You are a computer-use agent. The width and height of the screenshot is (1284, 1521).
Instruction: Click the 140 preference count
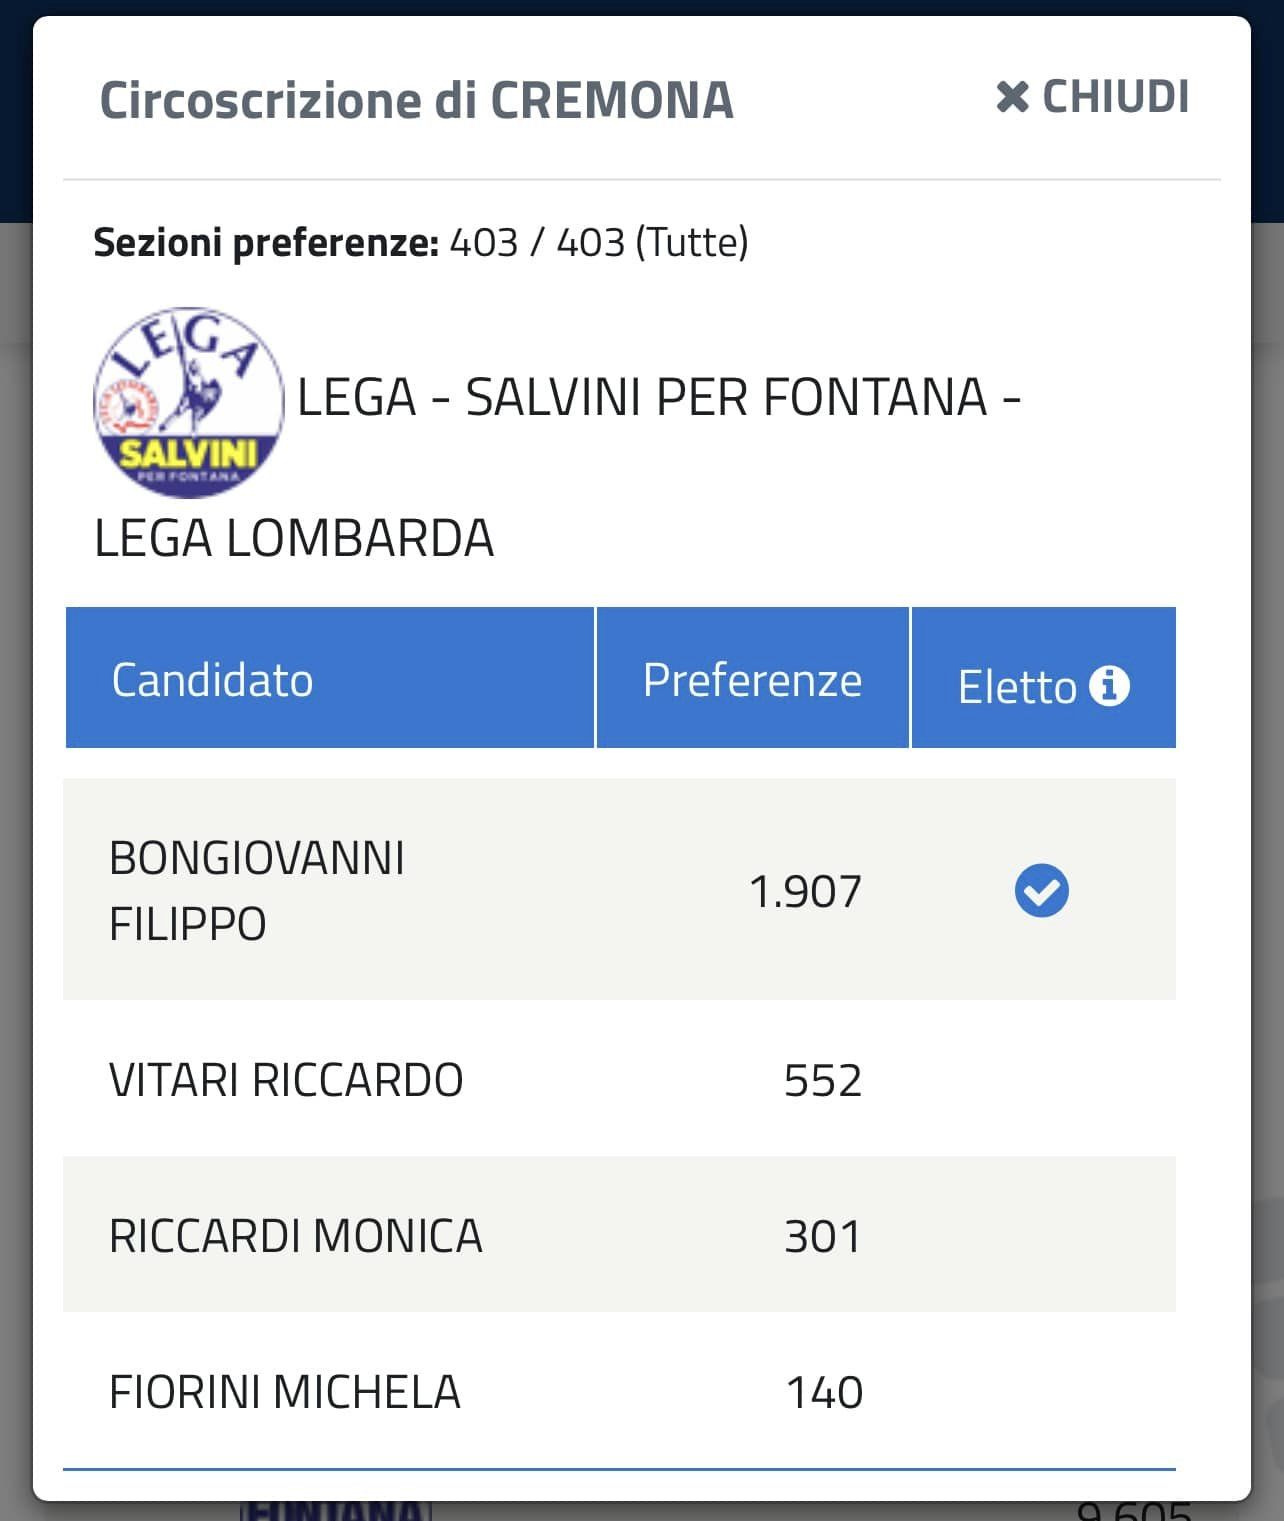coord(824,1393)
